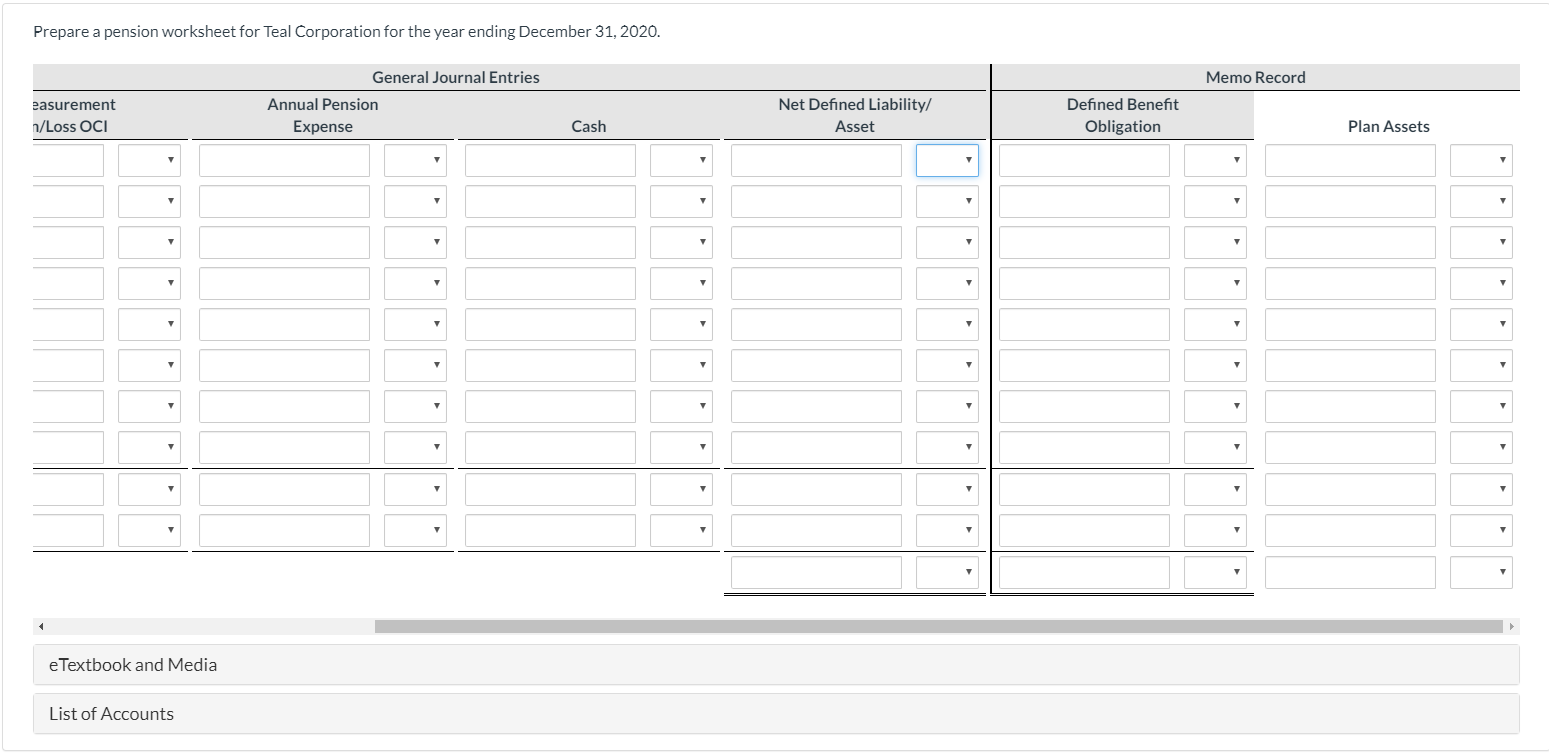
Task: Open the first Cash debit/credit dropdown
Action: click(x=680, y=160)
